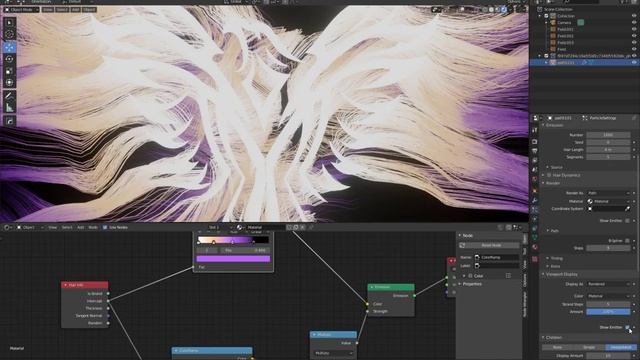This screenshot has width=640, height=360.
Task: Open the viewport Select menu
Action: 62,9
